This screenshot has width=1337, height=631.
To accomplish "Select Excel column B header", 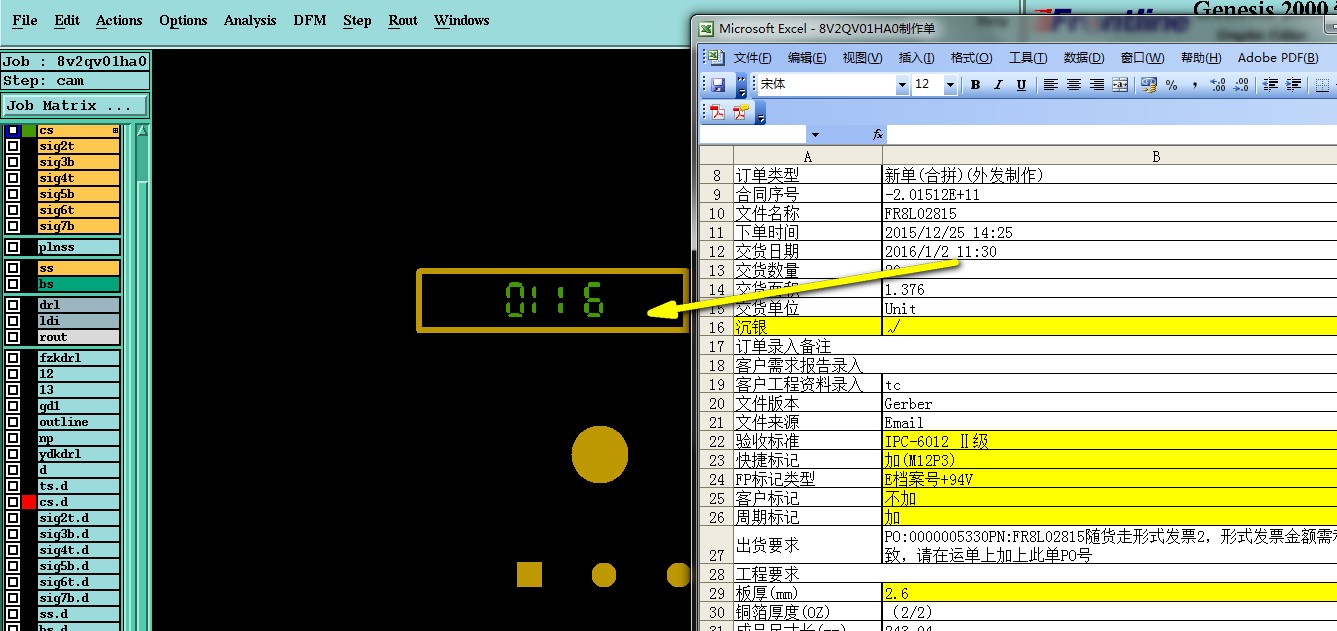I will [x=1109, y=156].
